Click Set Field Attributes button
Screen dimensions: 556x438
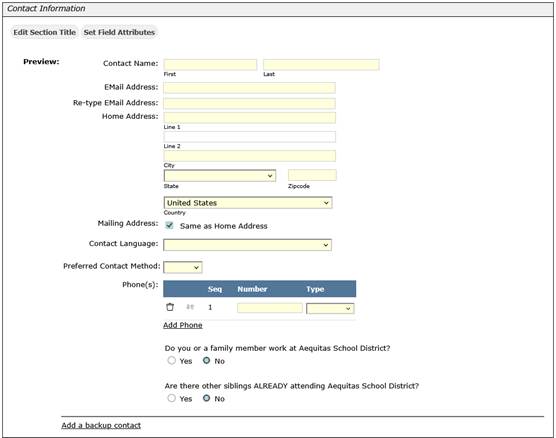[x=119, y=32]
